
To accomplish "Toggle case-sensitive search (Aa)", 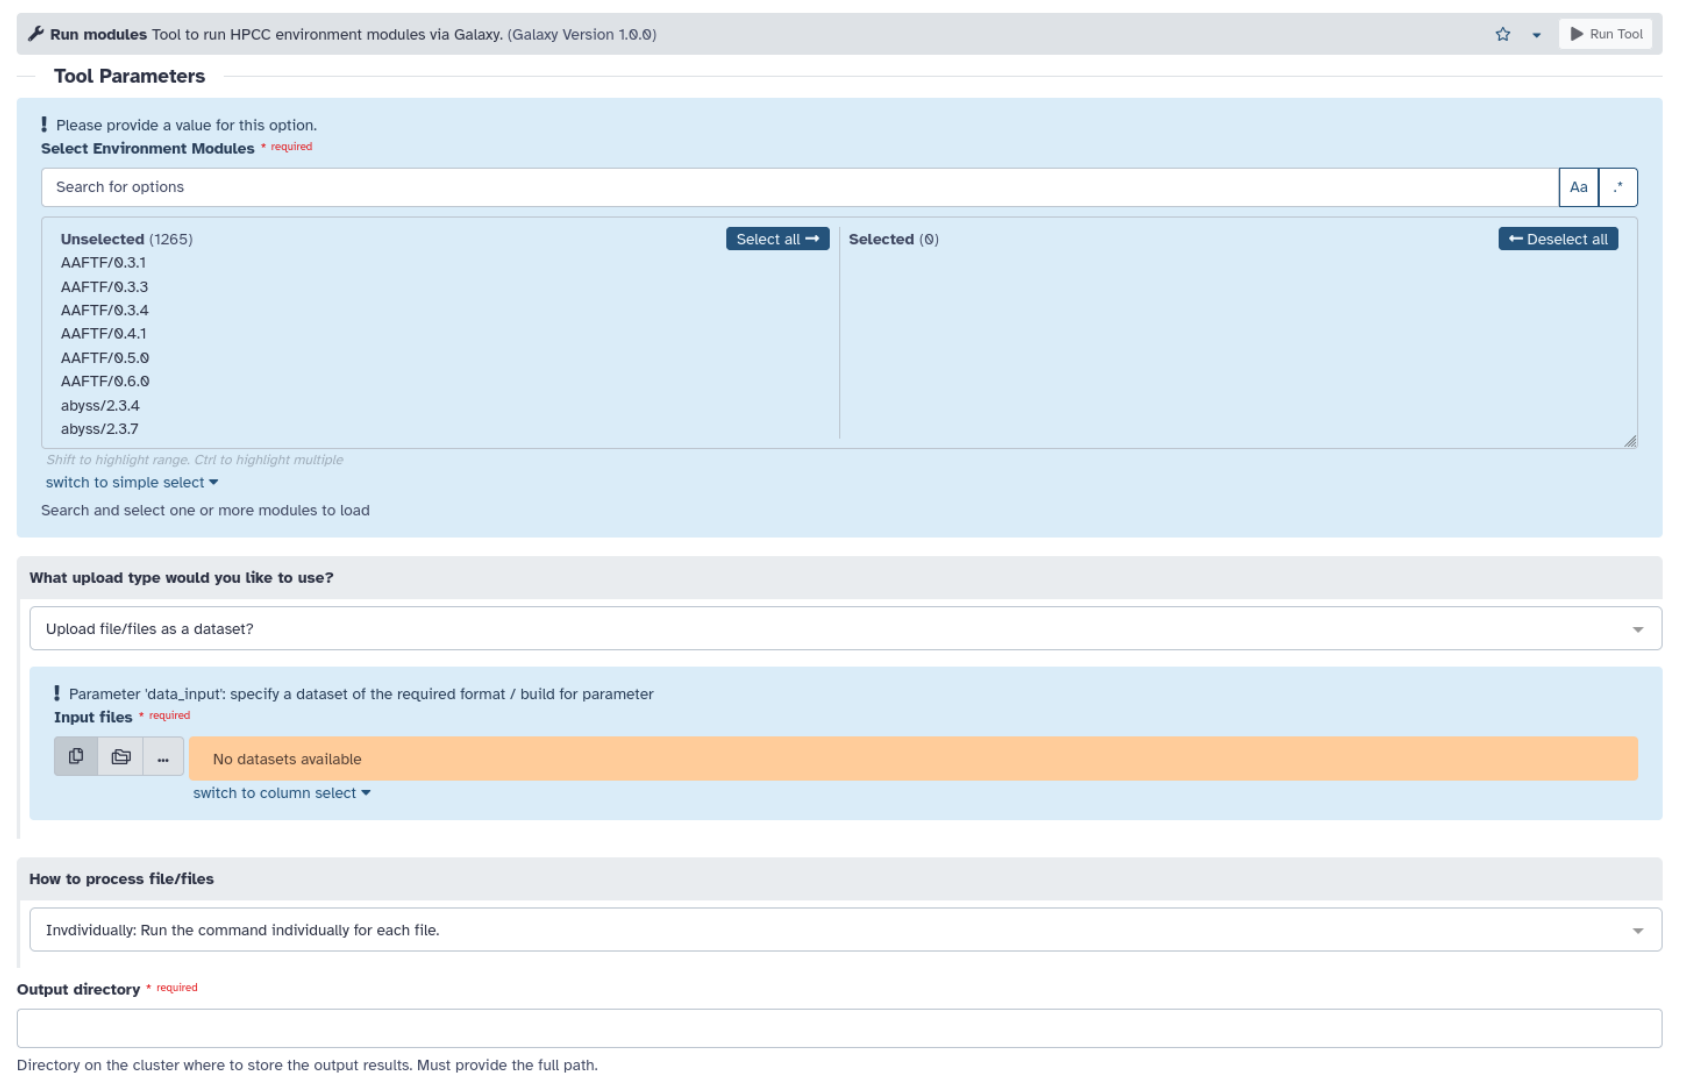I will (x=1578, y=187).
